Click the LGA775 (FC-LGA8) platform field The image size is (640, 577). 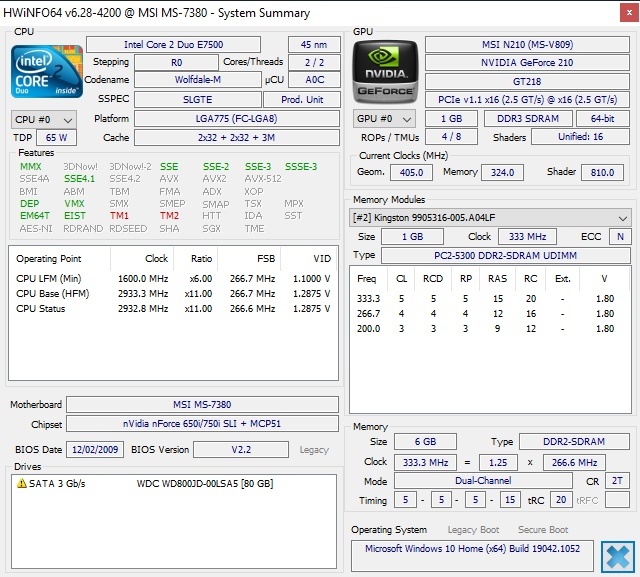[x=237, y=118]
